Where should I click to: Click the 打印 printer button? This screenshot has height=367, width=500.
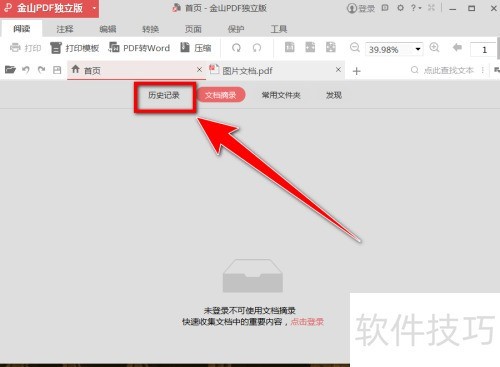pyautogui.click(x=26, y=48)
